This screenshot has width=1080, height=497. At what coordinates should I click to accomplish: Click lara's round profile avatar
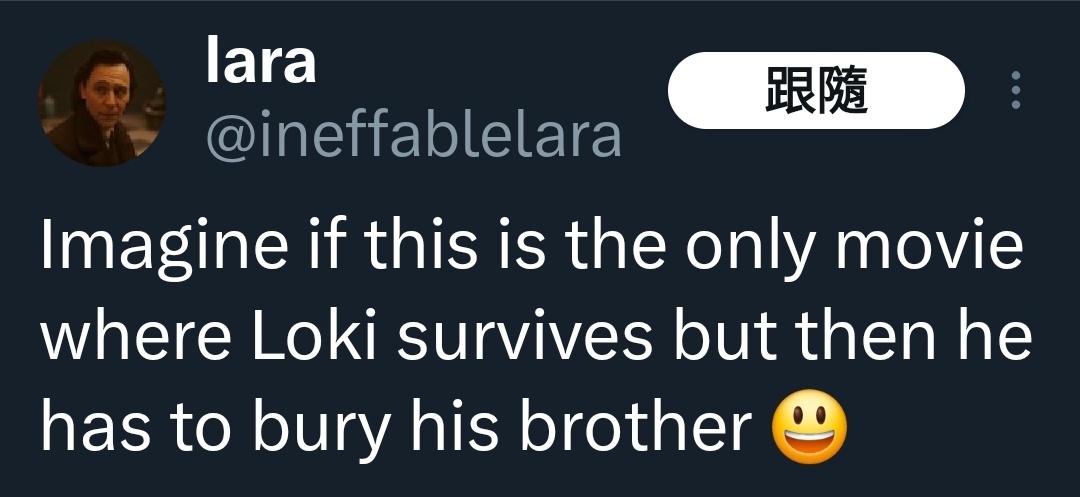pyautogui.click(x=101, y=103)
